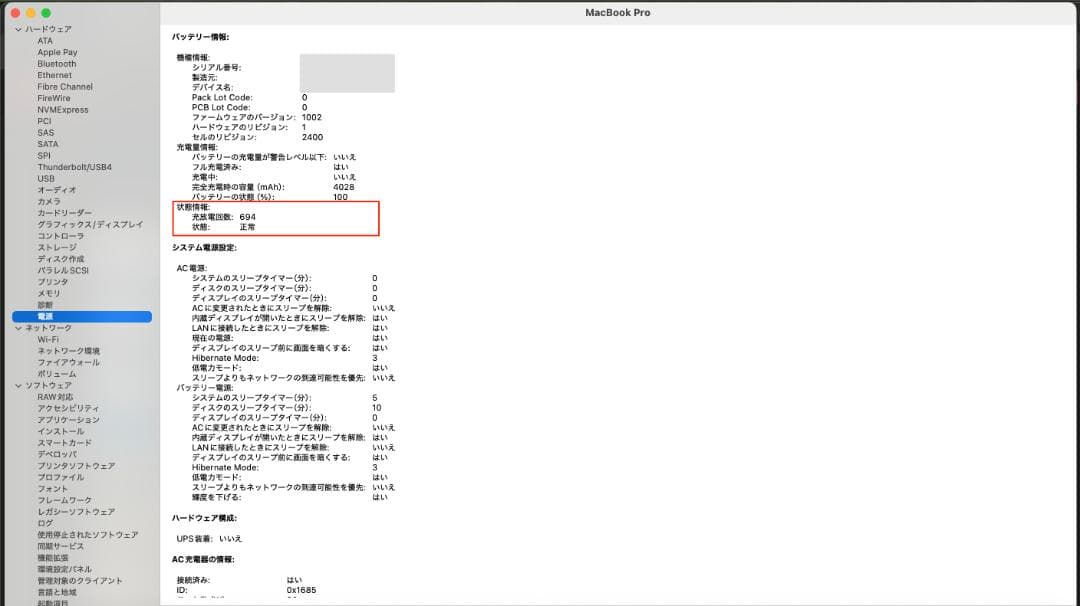
Task: Click the MacBook Pro window title
Action: (617, 13)
